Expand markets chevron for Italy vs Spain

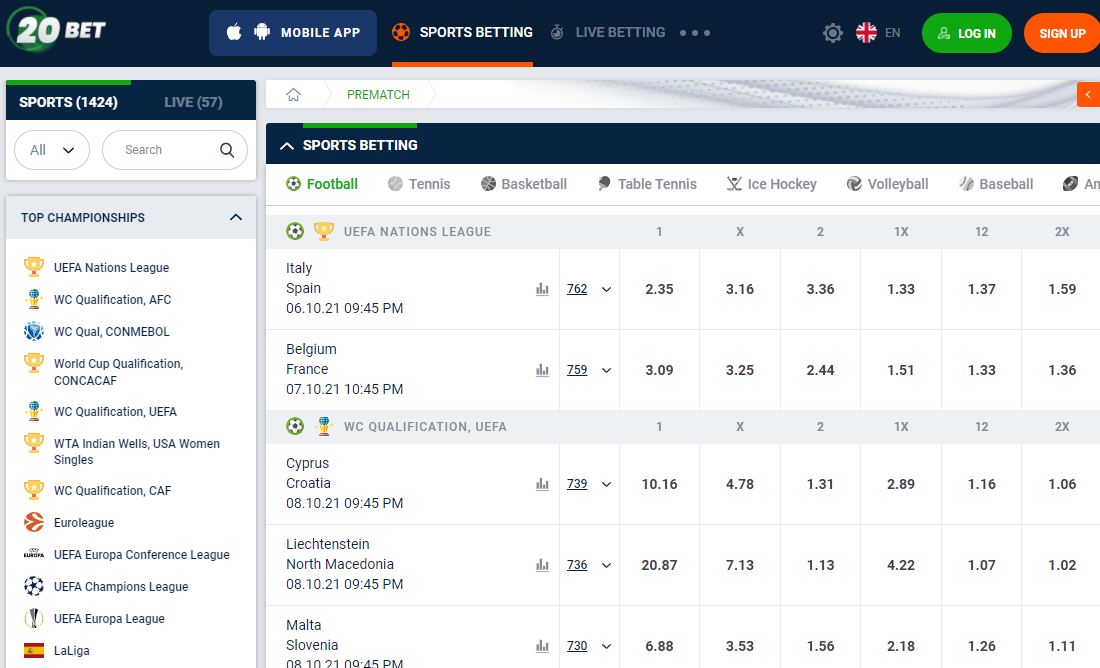coord(606,289)
